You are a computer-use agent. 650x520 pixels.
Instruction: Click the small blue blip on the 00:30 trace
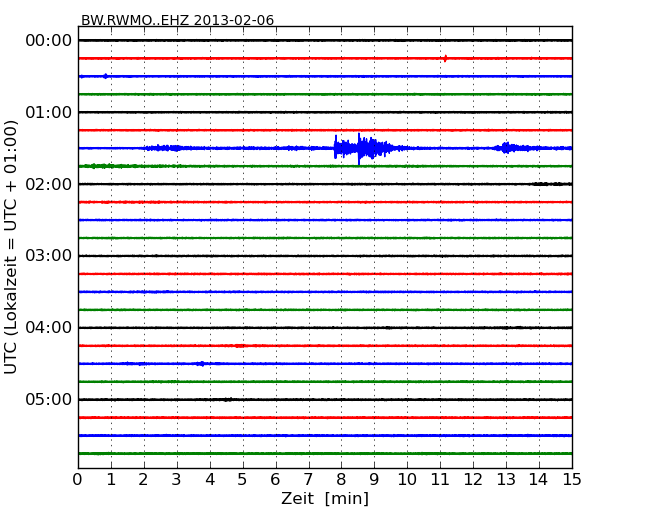click(106, 76)
